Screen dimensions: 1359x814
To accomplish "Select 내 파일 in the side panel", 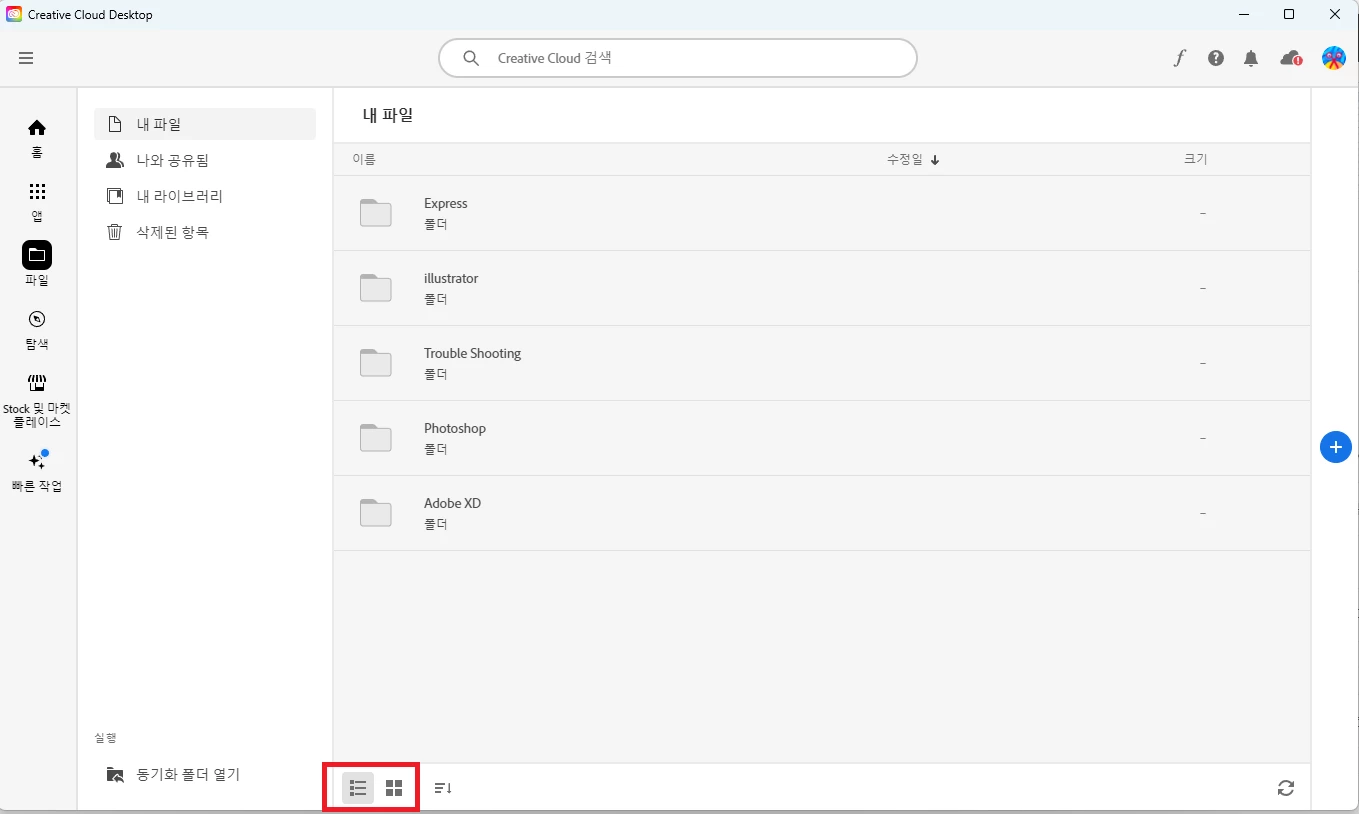I will [205, 124].
